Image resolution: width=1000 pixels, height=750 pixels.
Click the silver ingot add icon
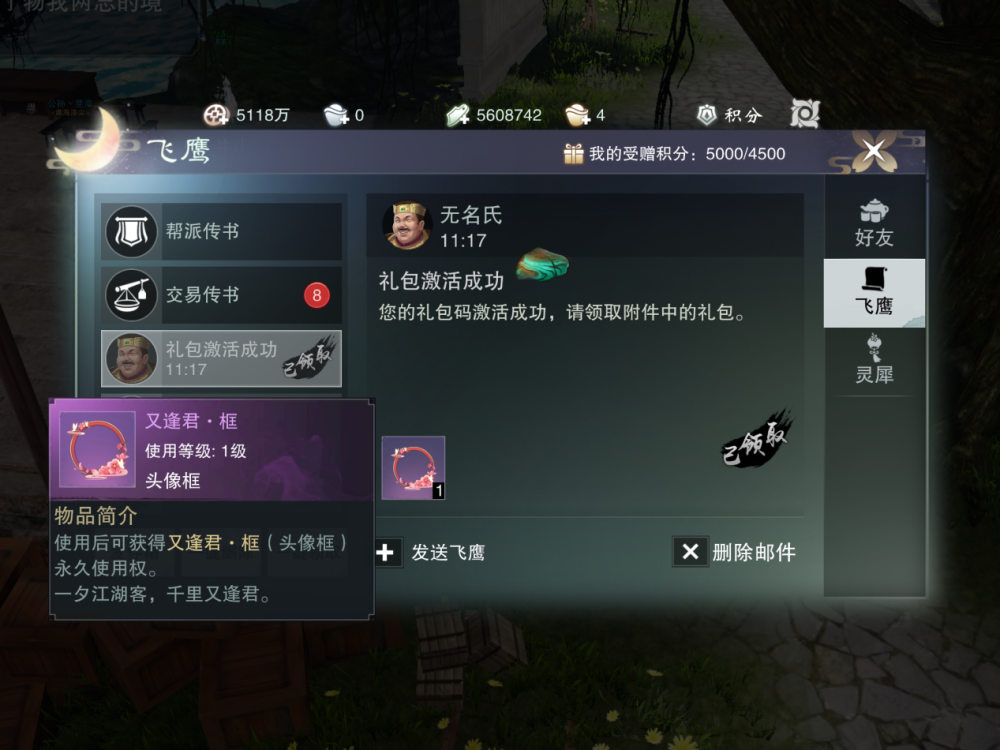coord(336,115)
